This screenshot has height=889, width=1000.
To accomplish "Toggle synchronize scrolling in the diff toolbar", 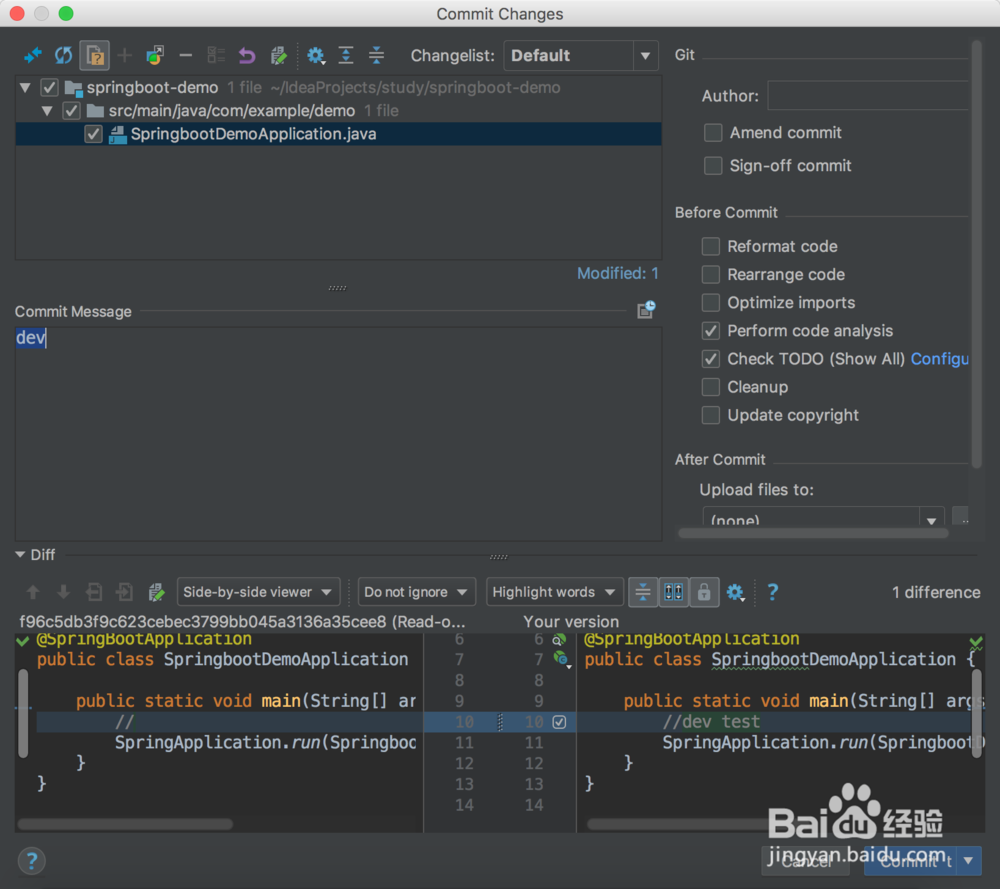I will point(673,592).
